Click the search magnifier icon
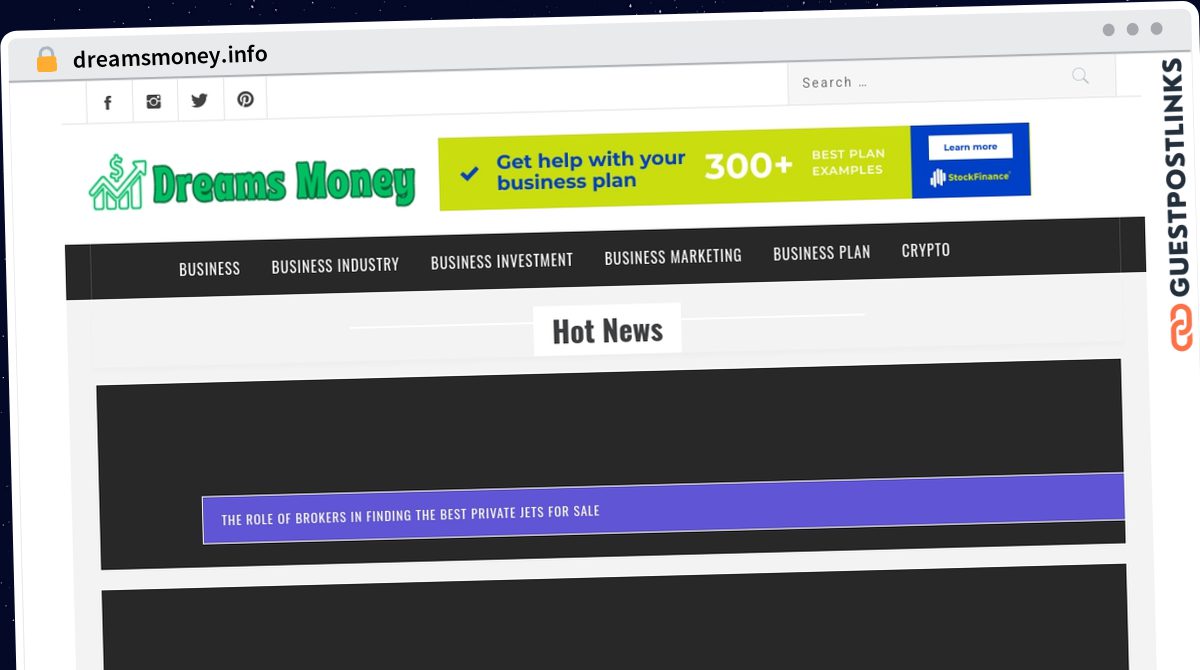The image size is (1200, 670). point(1080,76)
